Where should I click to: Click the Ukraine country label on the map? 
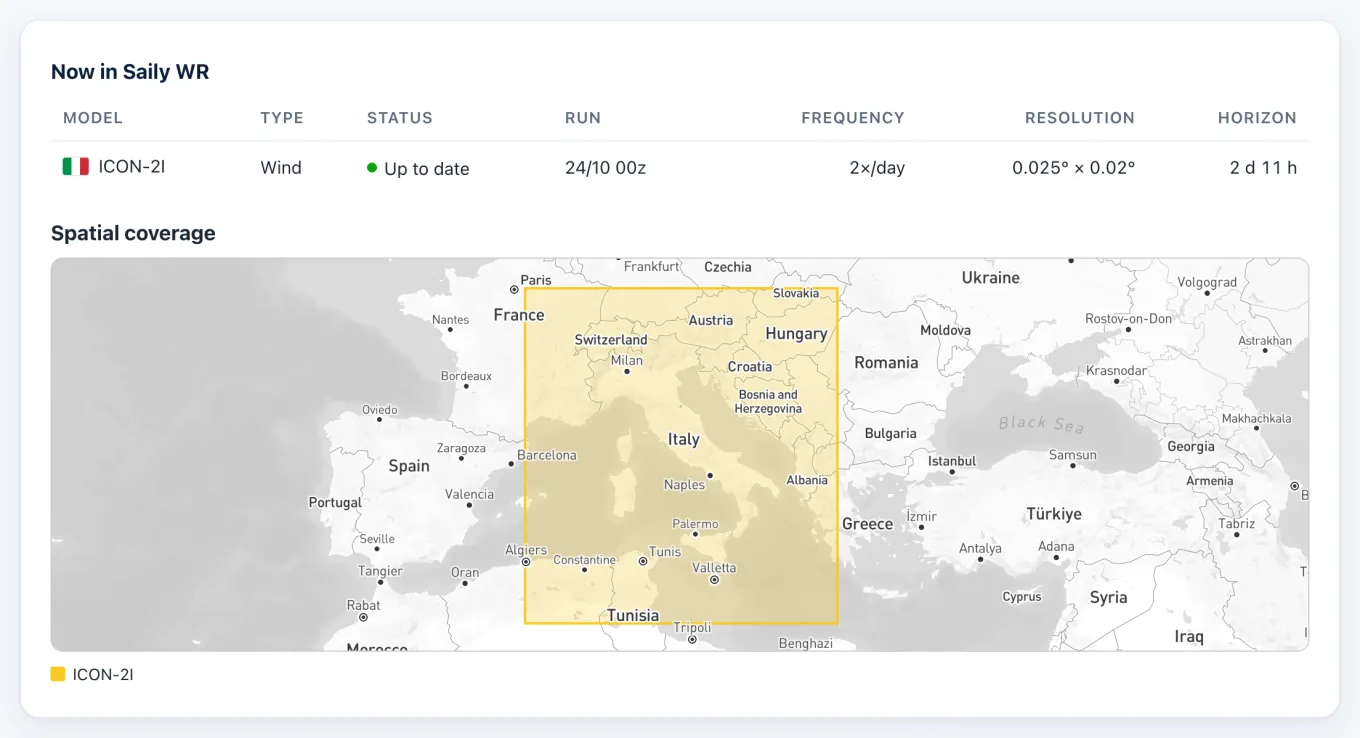pos(990,278)
